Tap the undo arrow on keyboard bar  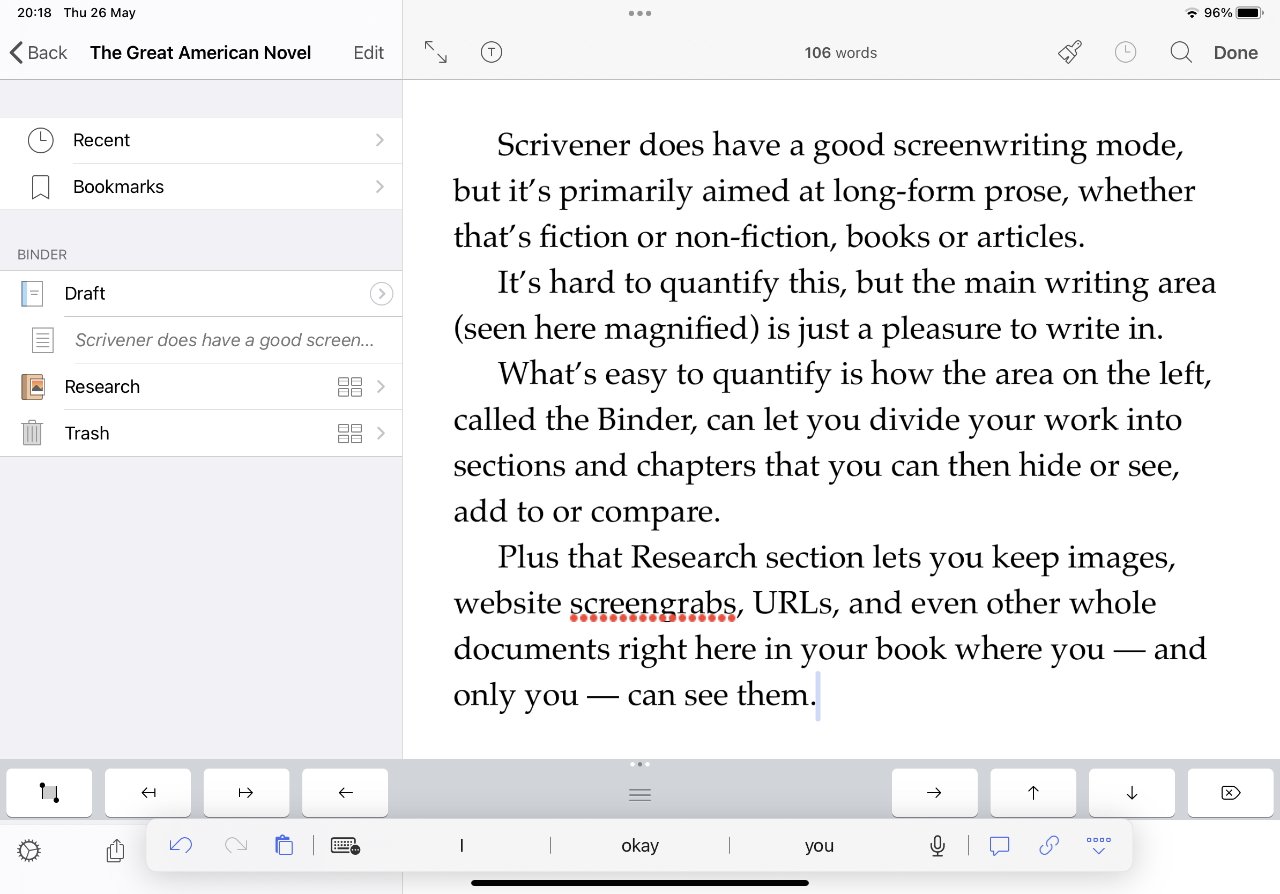pyautogui.click(x=181, y=845)
